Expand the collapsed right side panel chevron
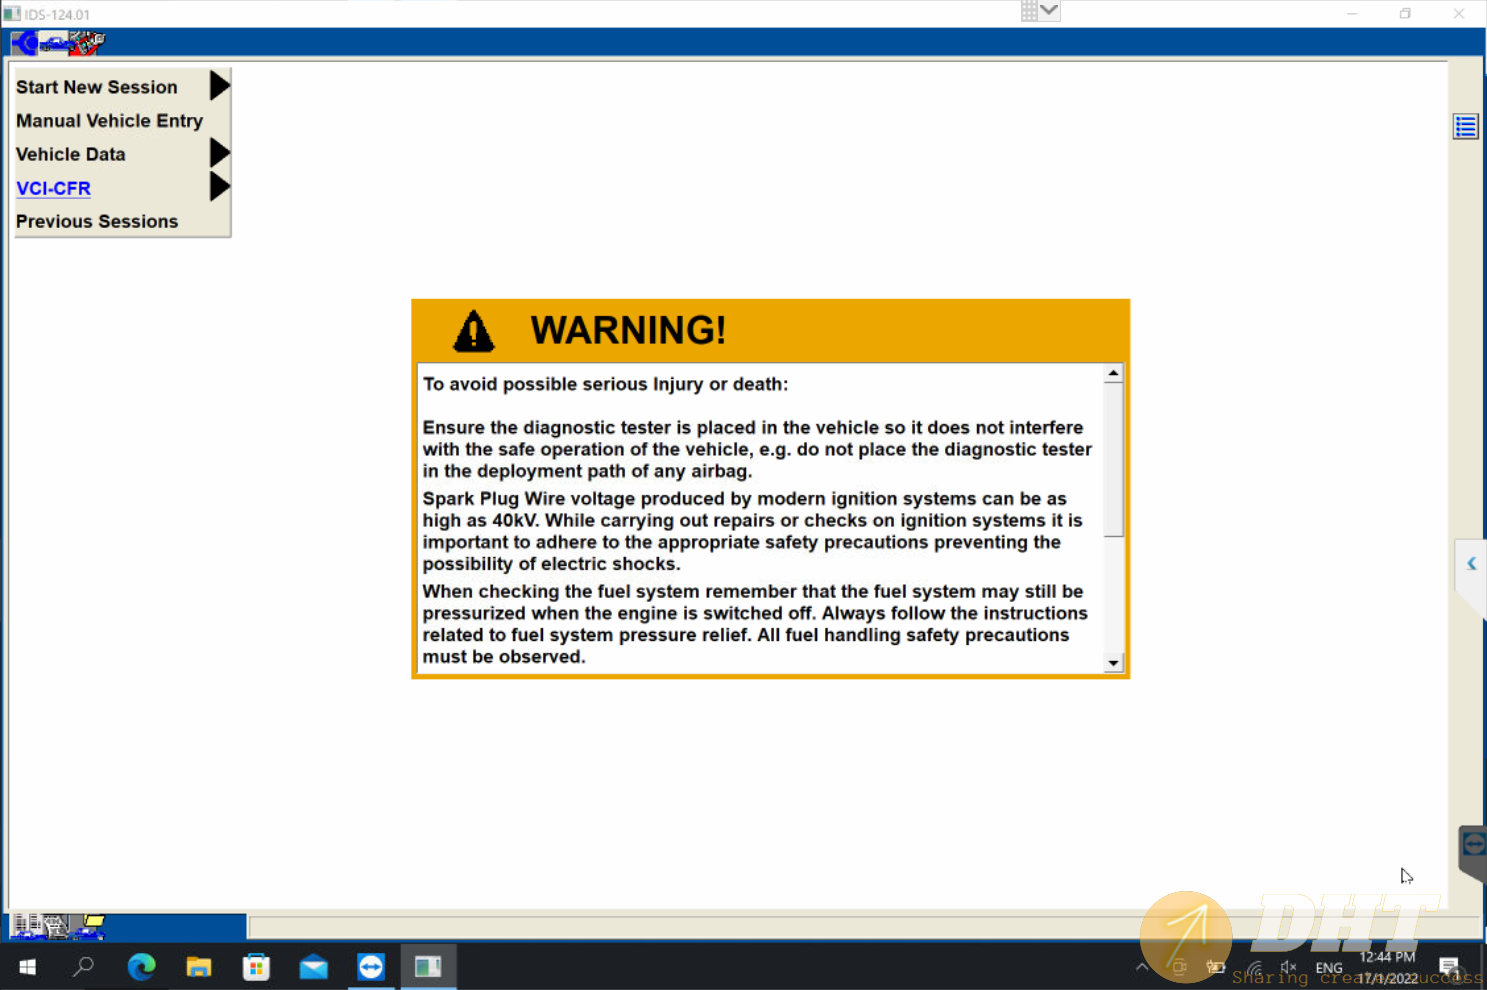 [1471, 564]
